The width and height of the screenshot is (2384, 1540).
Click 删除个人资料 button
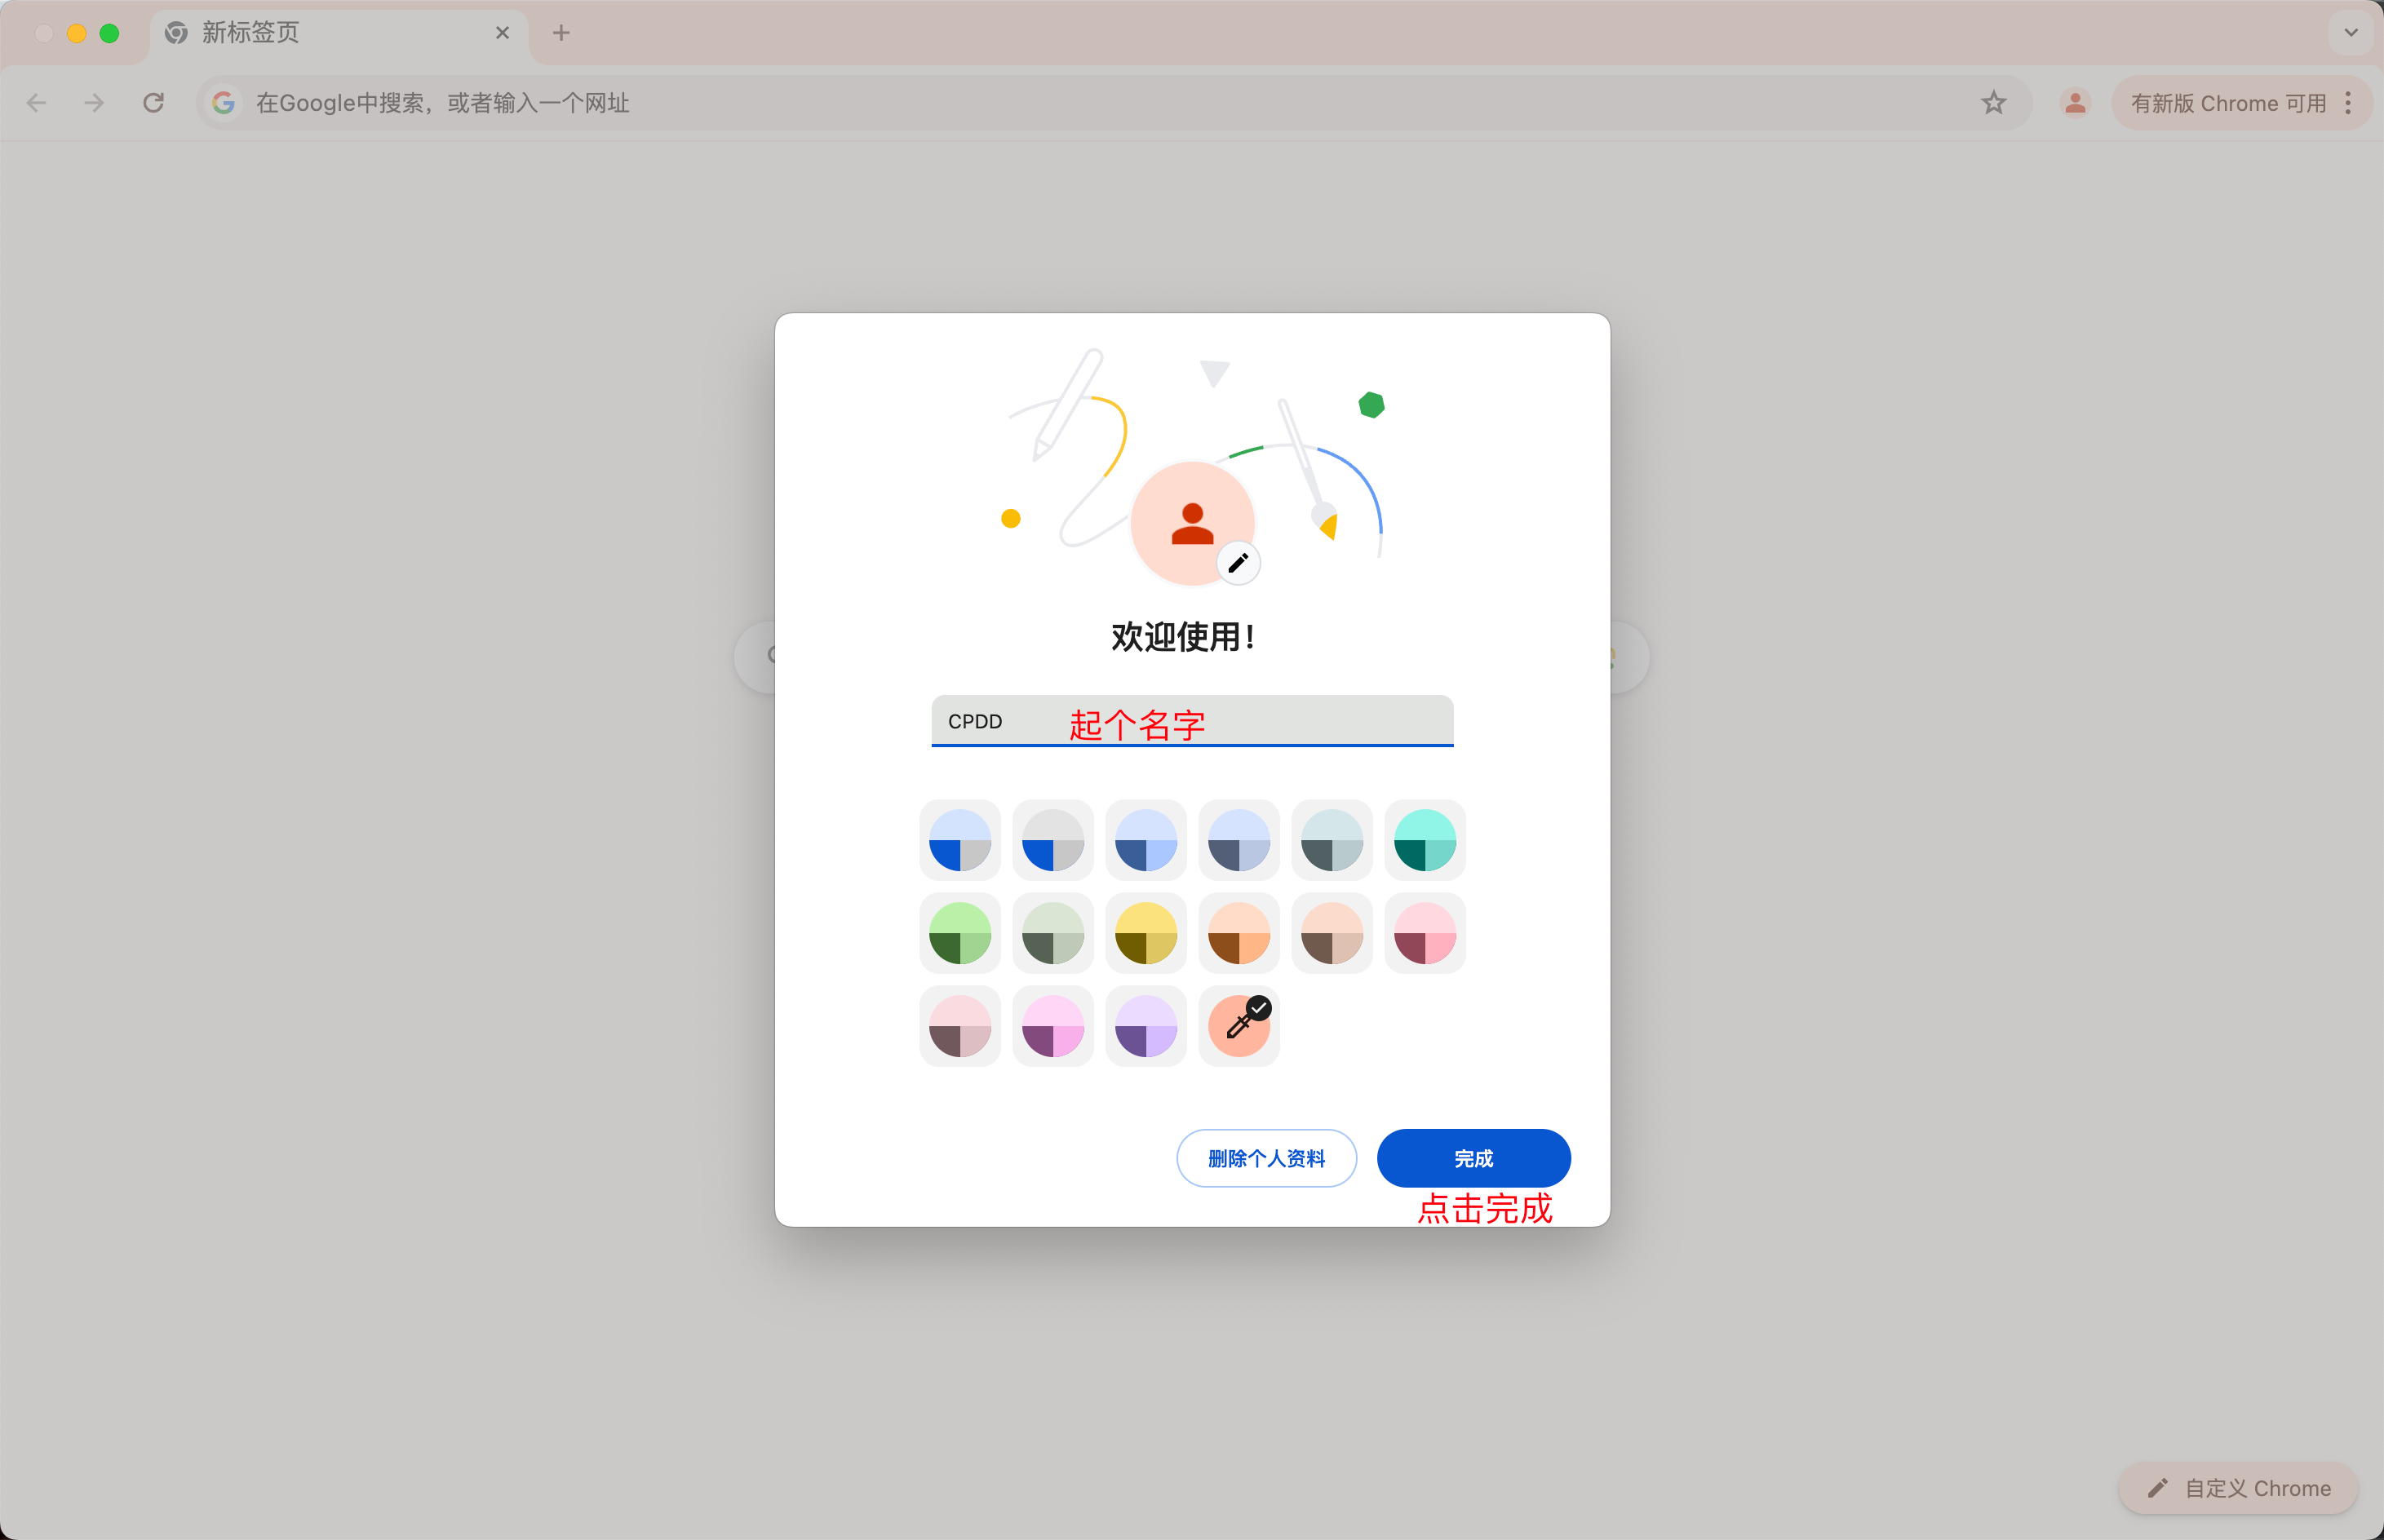coord(1266,1158)
